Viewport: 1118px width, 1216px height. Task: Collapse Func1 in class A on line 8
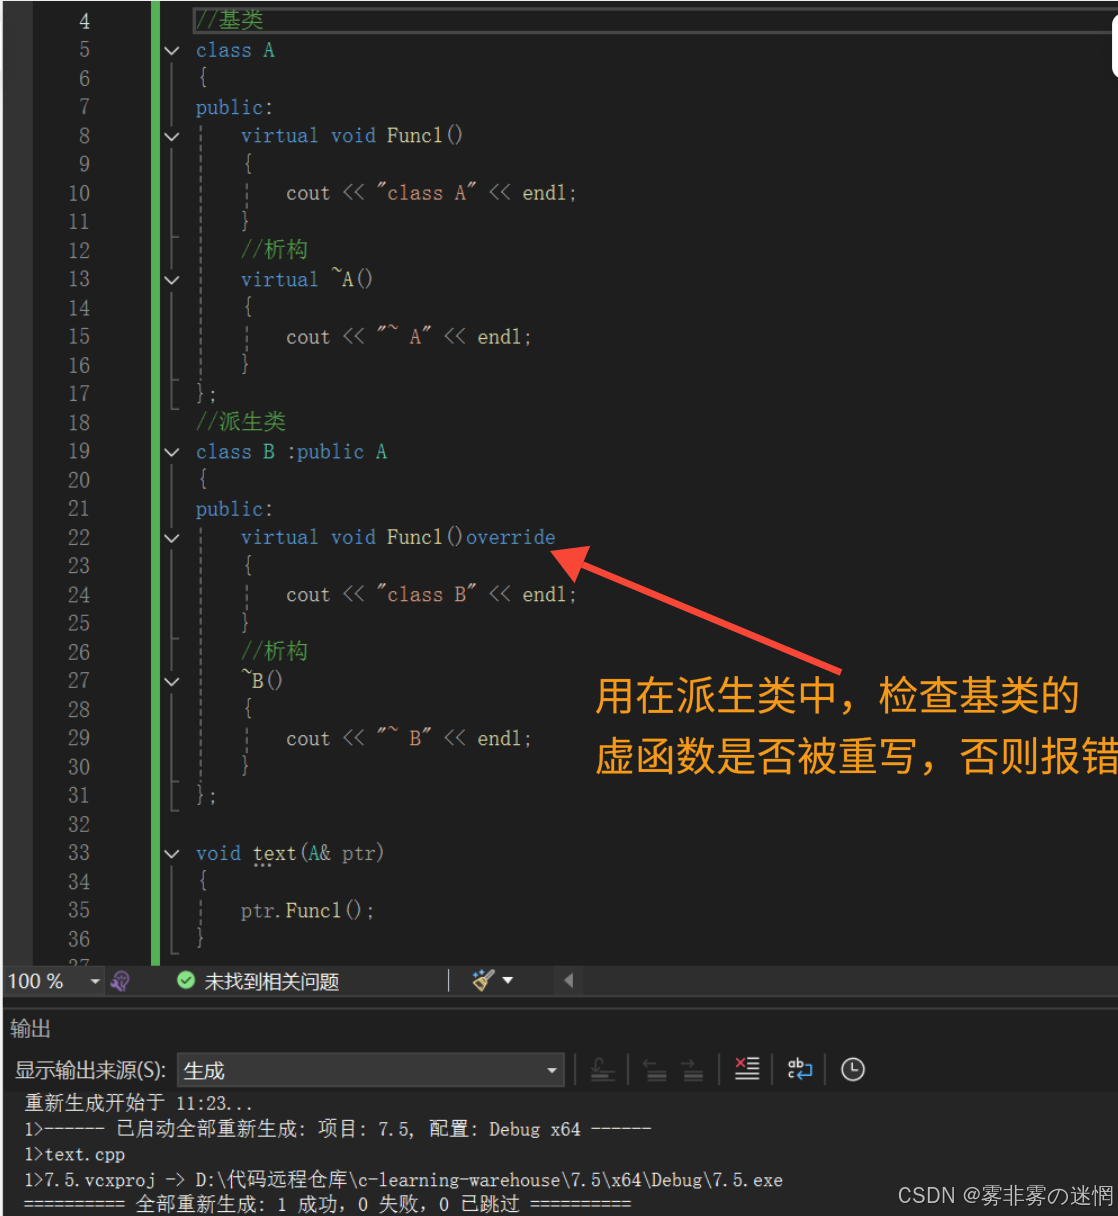[x=172, y=136]
